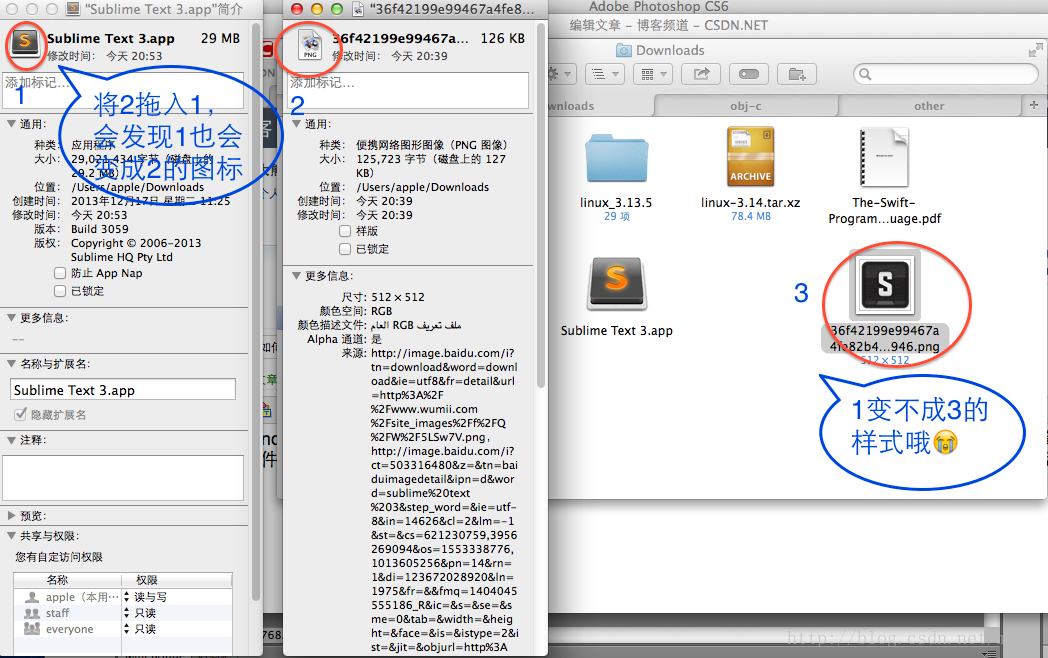Select the Swift Programming Language PDF icon

pyautogui.click(x=884, y=156)
